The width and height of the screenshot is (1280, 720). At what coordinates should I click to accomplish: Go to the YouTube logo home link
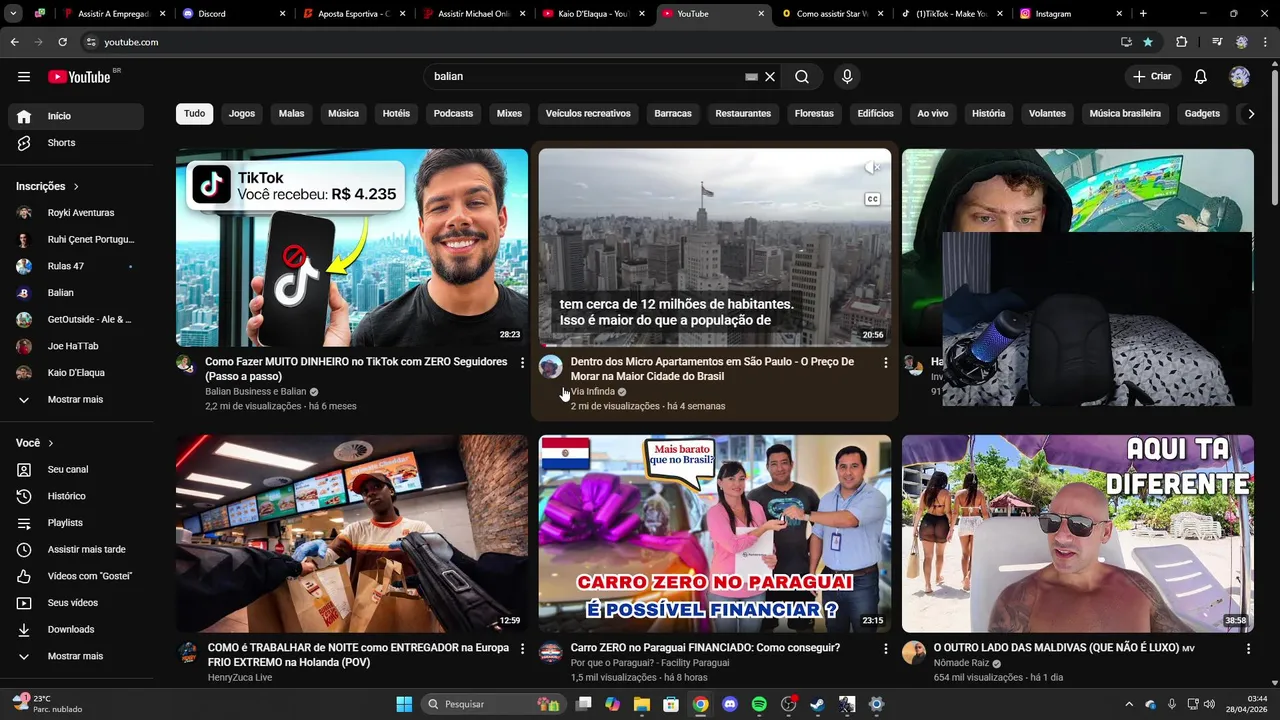[x=79, y=77]
